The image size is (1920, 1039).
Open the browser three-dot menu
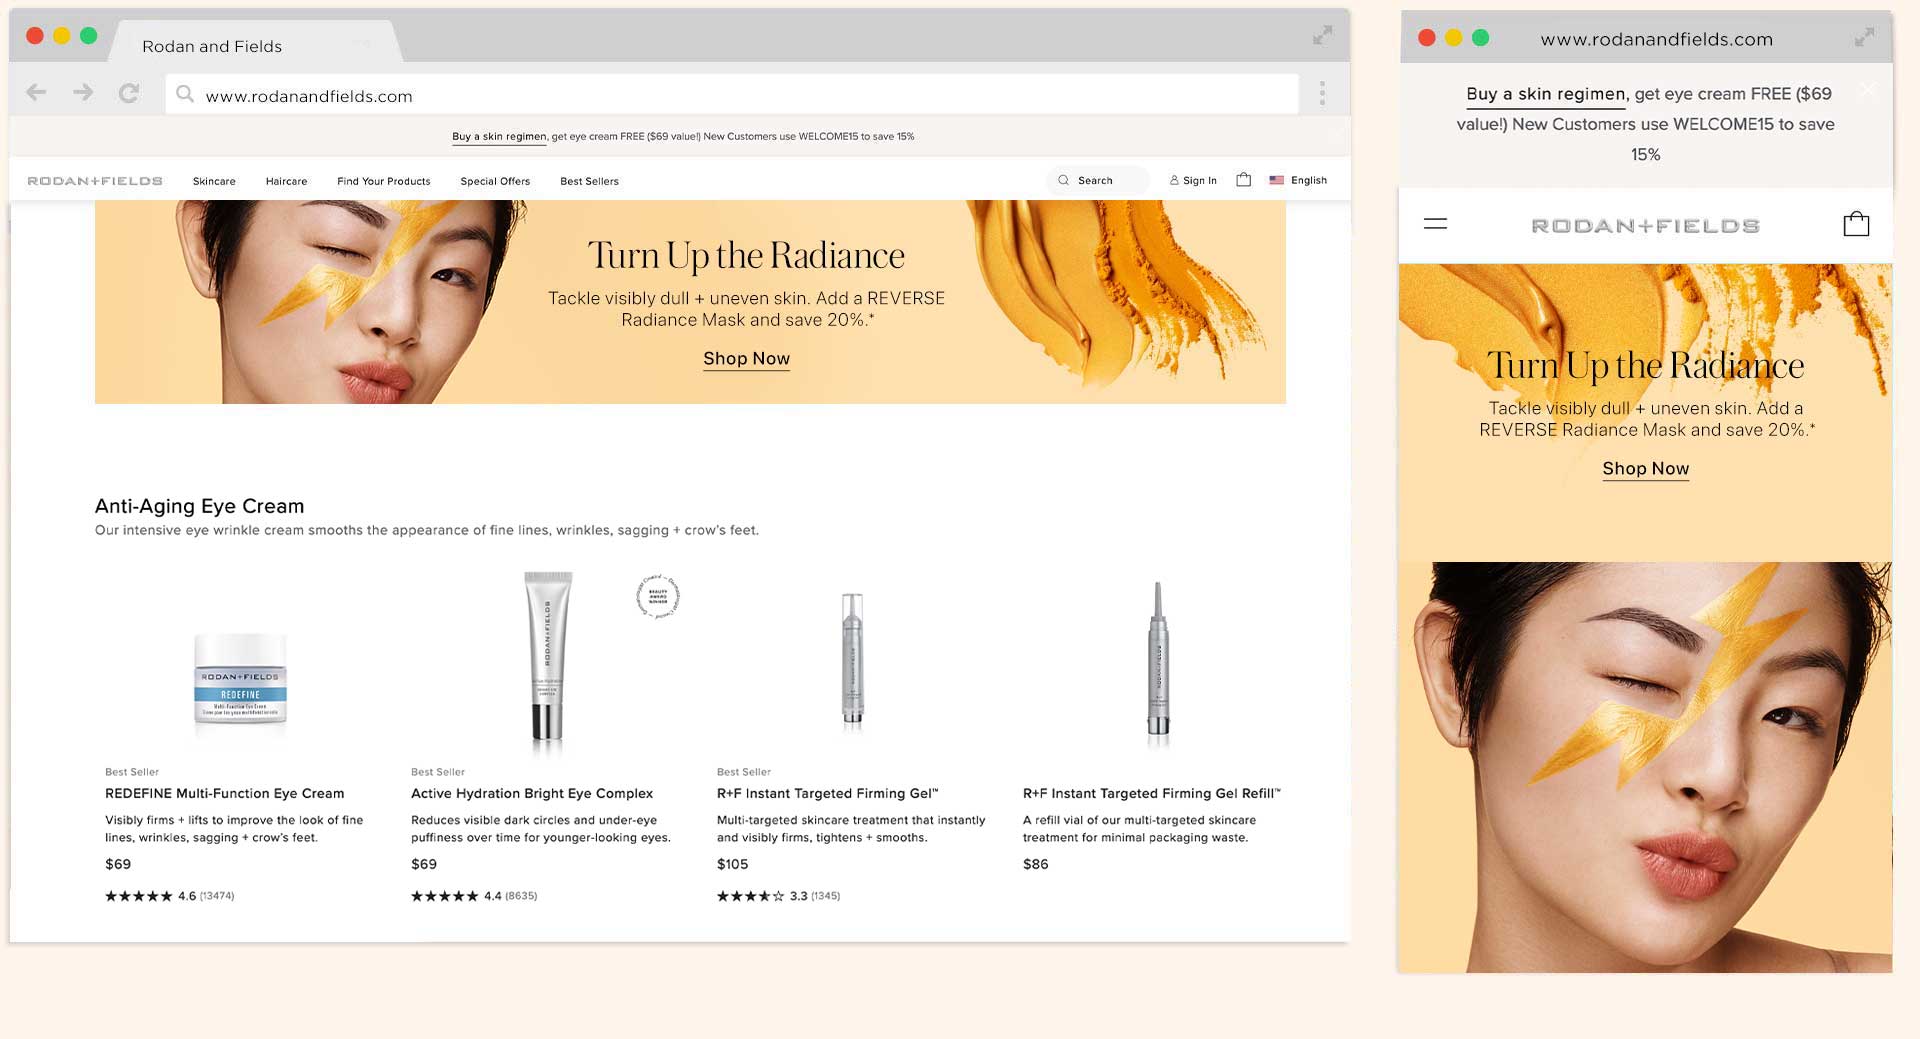[1322, 94]
